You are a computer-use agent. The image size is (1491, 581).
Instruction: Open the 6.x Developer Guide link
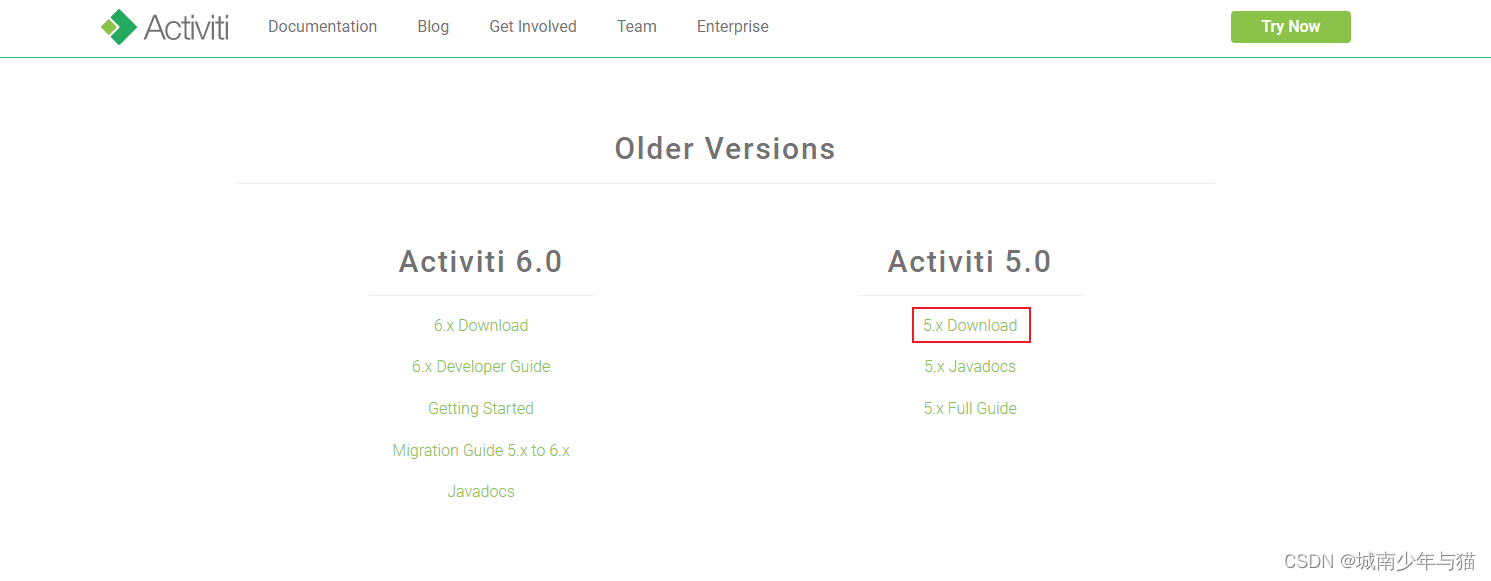tap(481, 367)
